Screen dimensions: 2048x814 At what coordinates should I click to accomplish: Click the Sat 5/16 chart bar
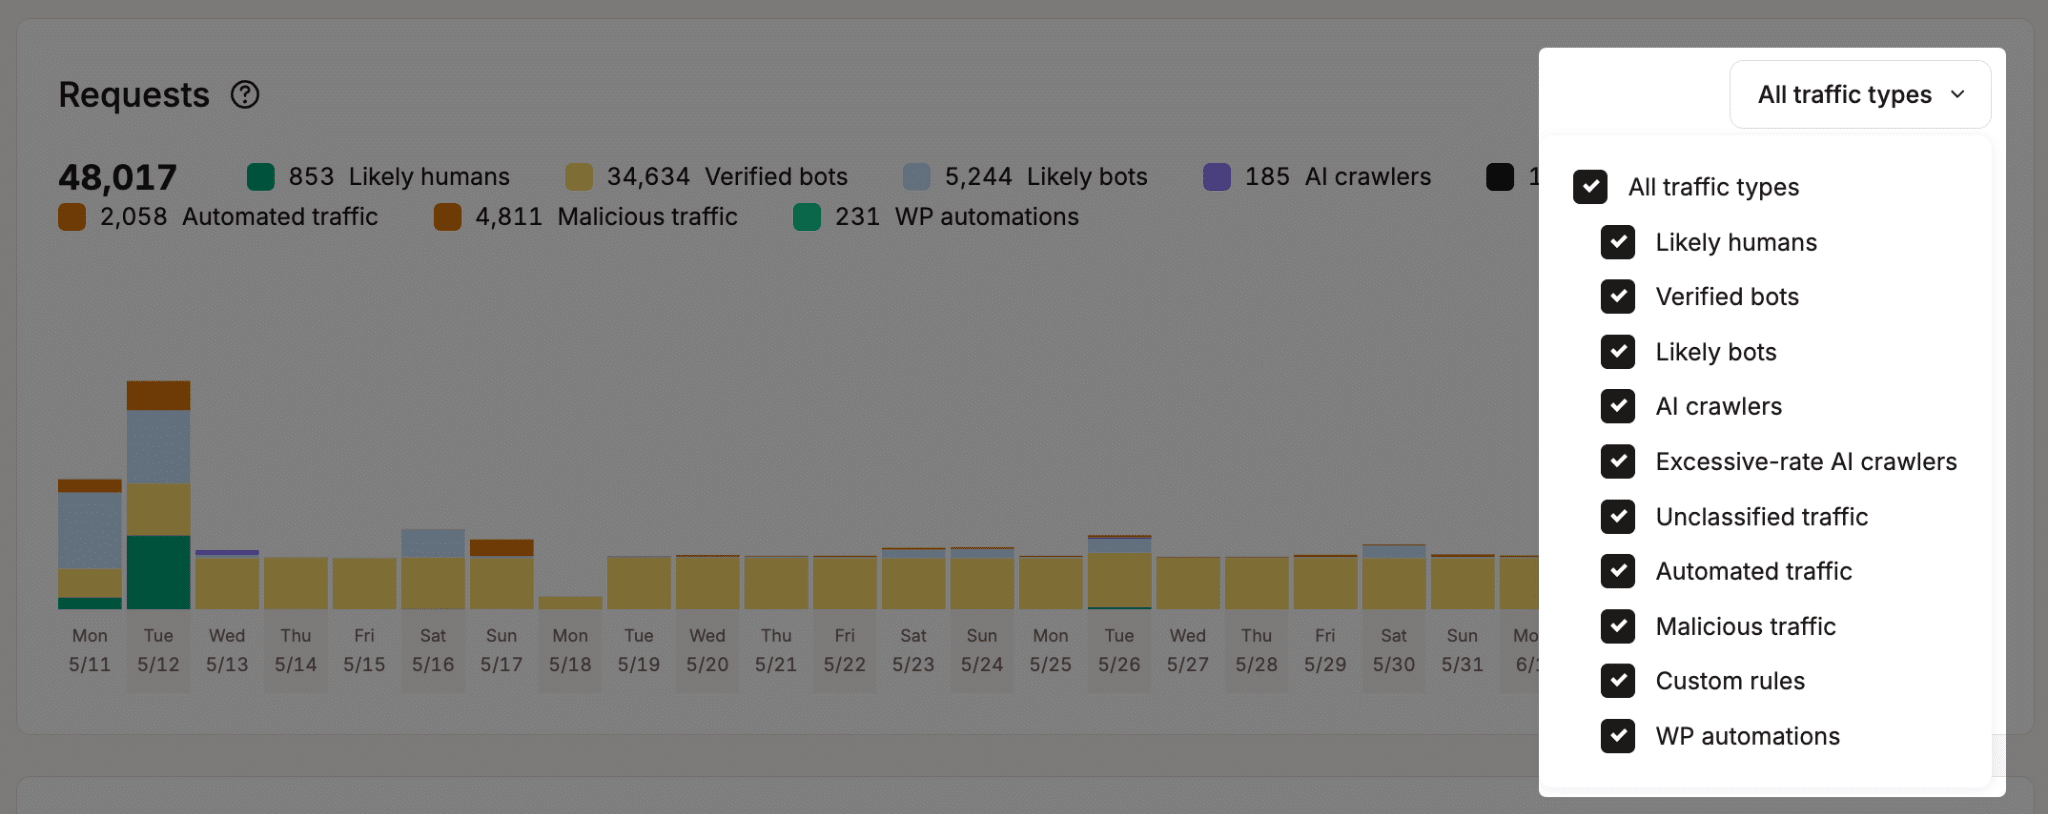433,569
